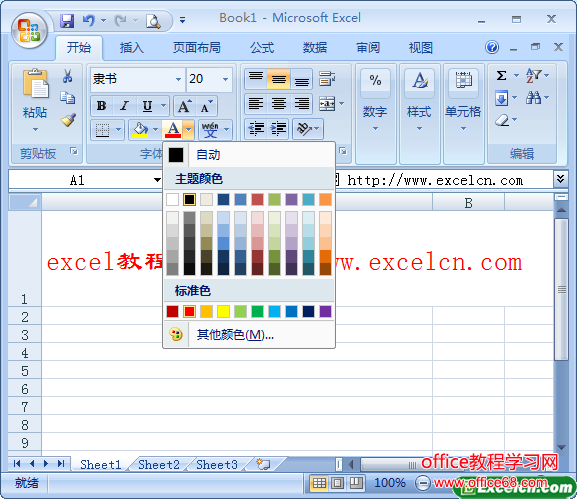Increase indent of cell content
The height and width of the screenshot is (499, 577).
coord(278,129)
